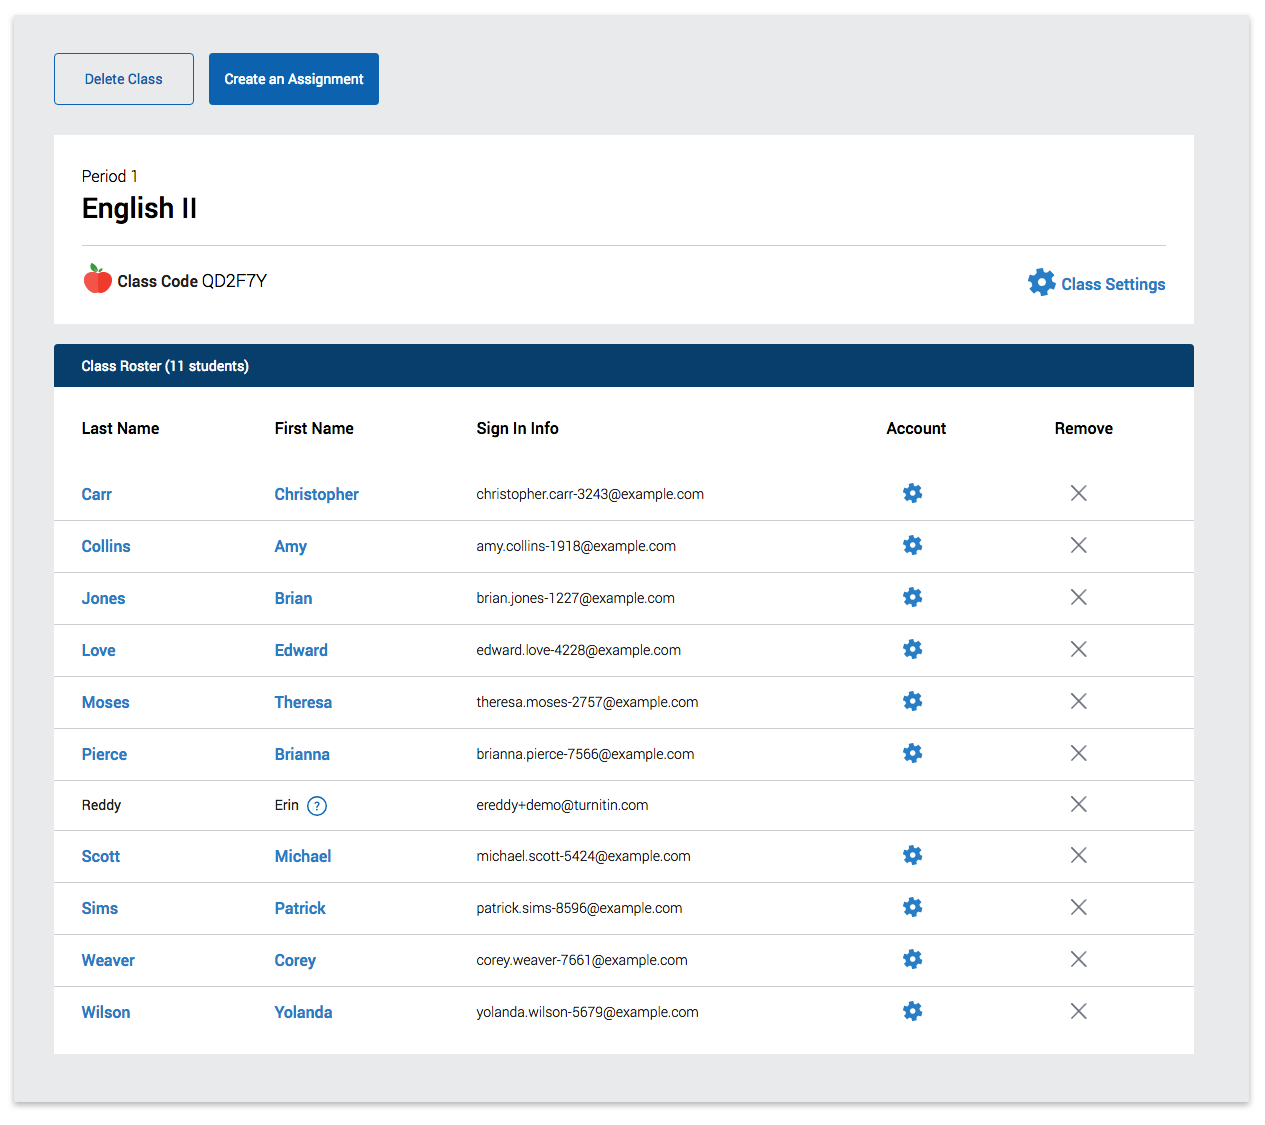The width and height of the screenshot is (1265, 1125).
Task: Click the red apple class icon
Action: point(97,278)
